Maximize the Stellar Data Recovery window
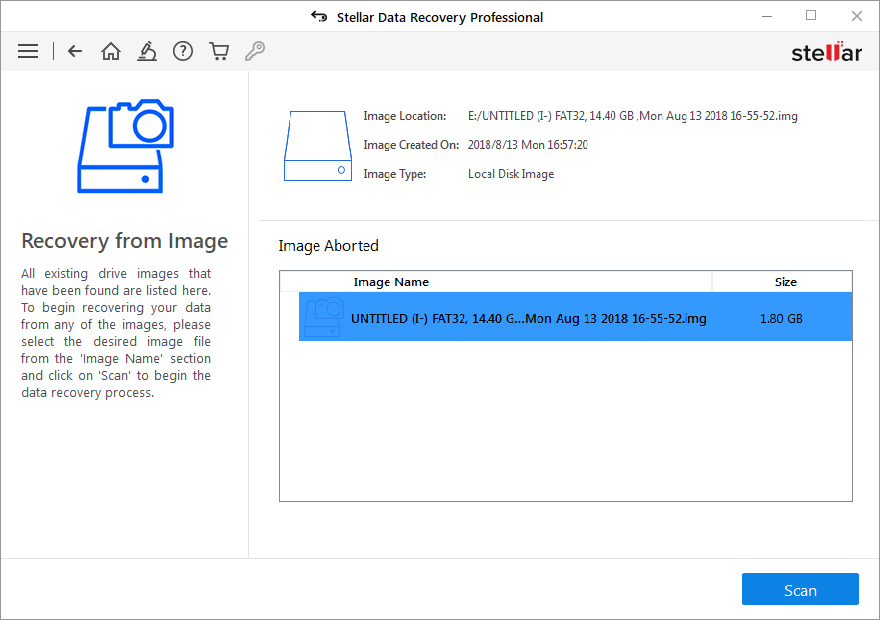 811,16
